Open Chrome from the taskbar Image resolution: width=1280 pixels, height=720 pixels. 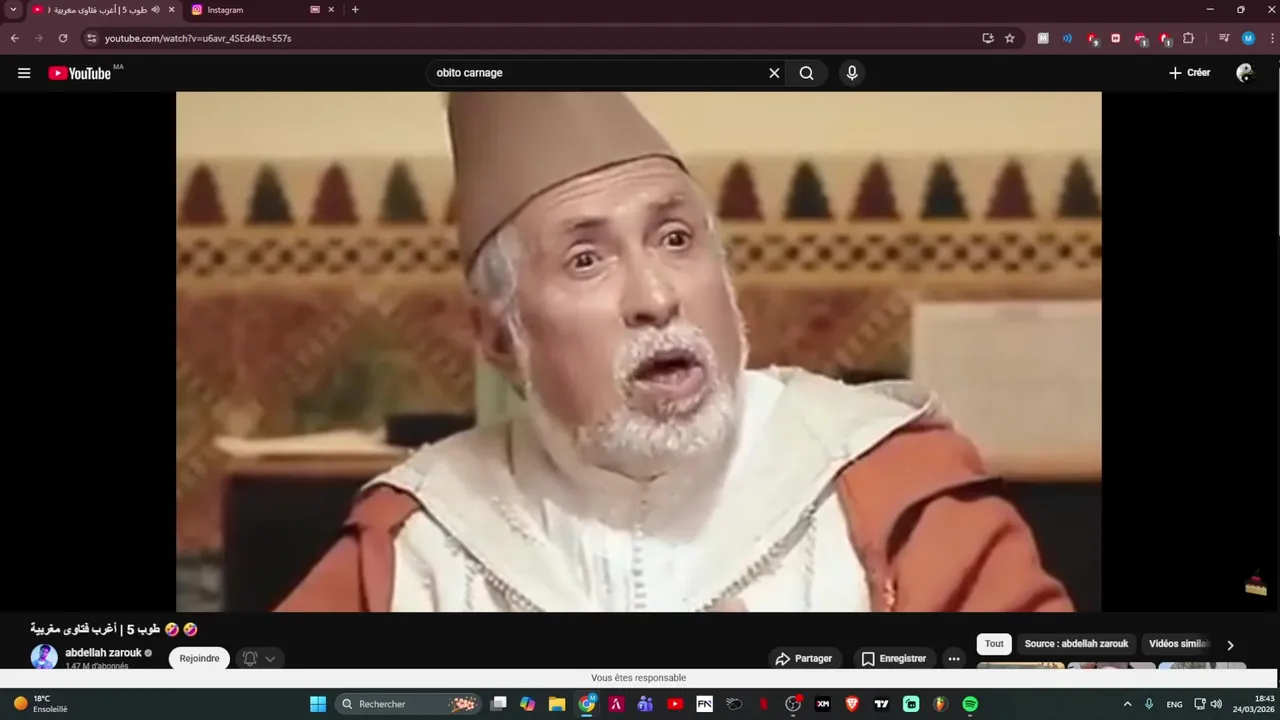tap(587, 704)
